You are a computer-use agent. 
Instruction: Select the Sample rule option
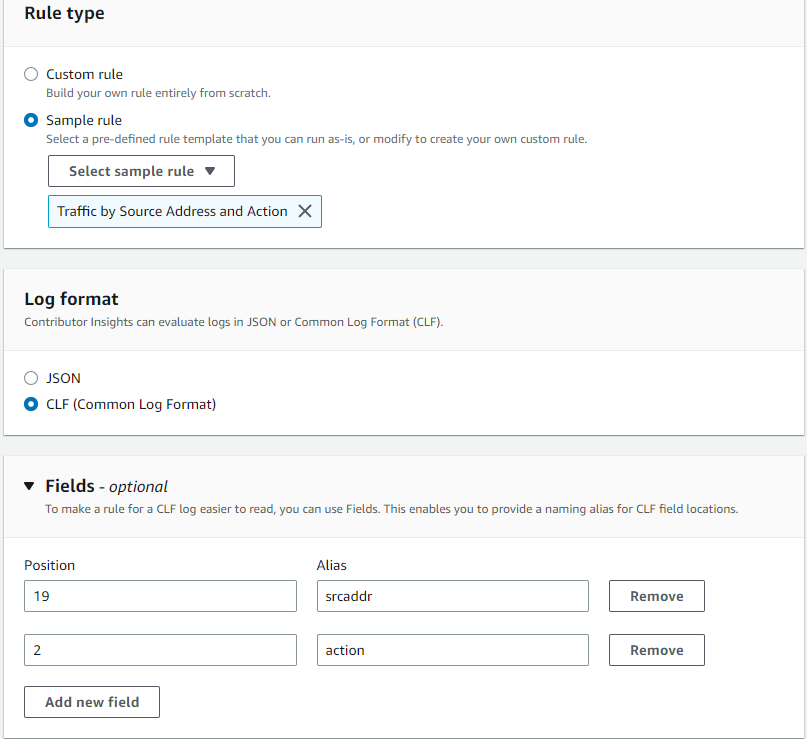click(x=30, y=120)
